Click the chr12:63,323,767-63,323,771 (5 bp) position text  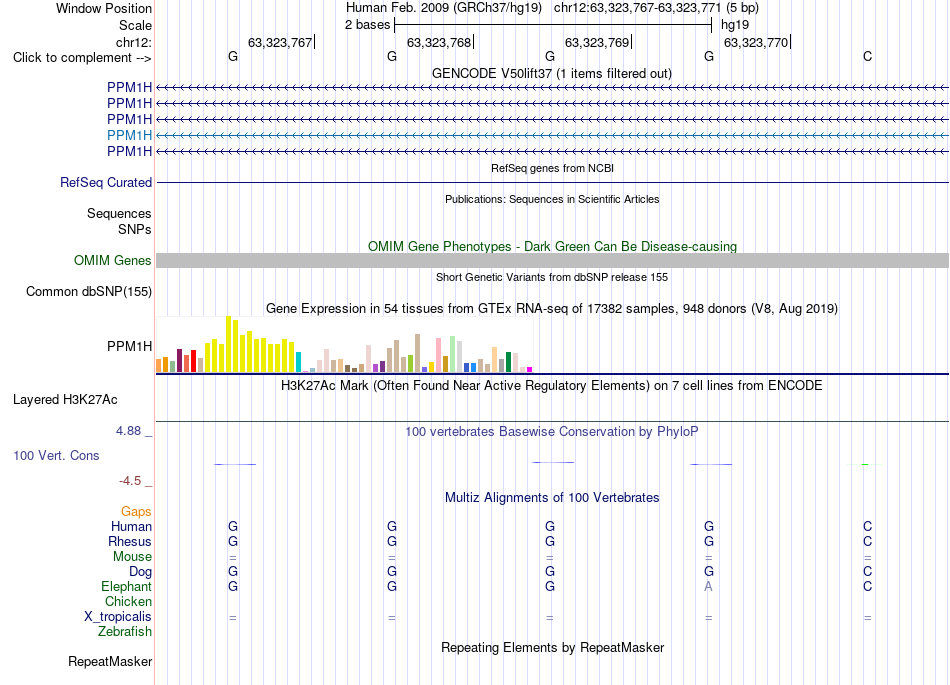point(656,8)
